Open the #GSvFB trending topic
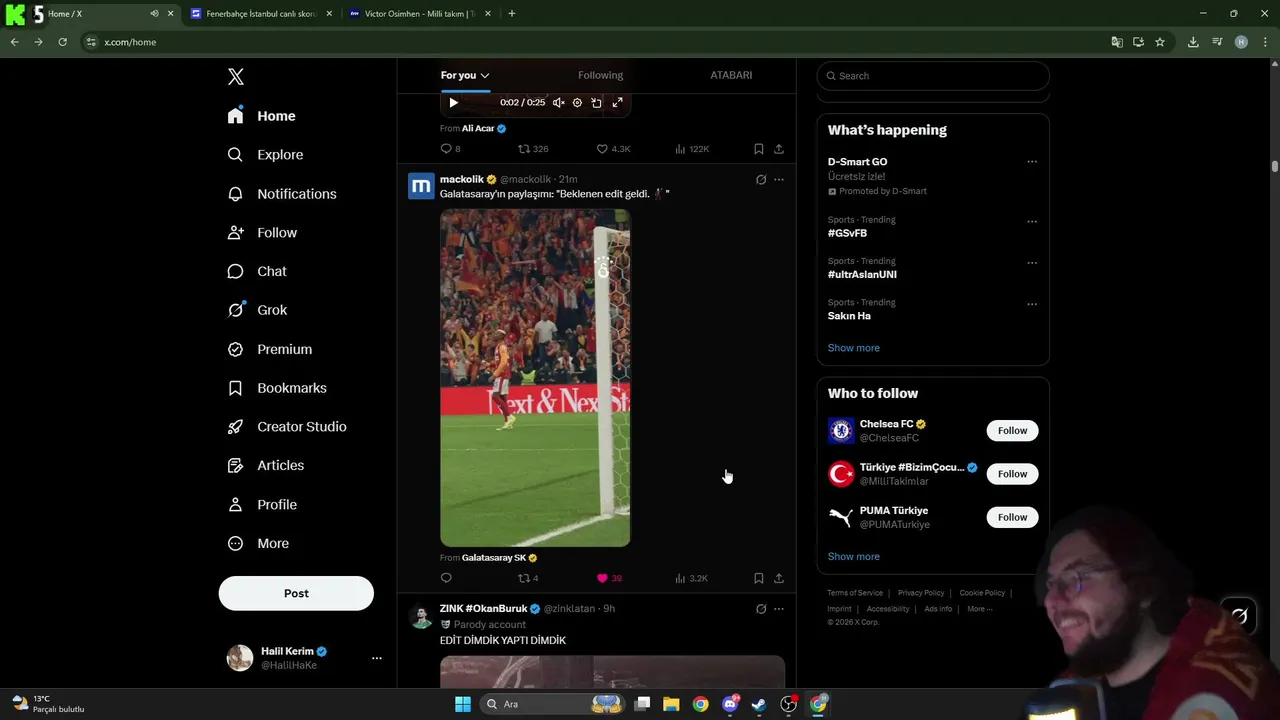Screen dimensions: 1280x720 (x=847, y=233)
